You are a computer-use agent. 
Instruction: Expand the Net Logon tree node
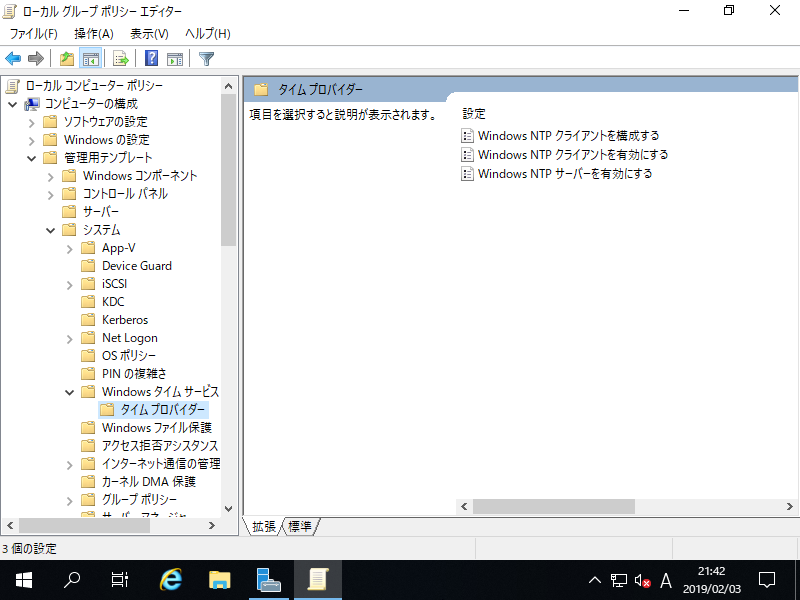(68, 337)
